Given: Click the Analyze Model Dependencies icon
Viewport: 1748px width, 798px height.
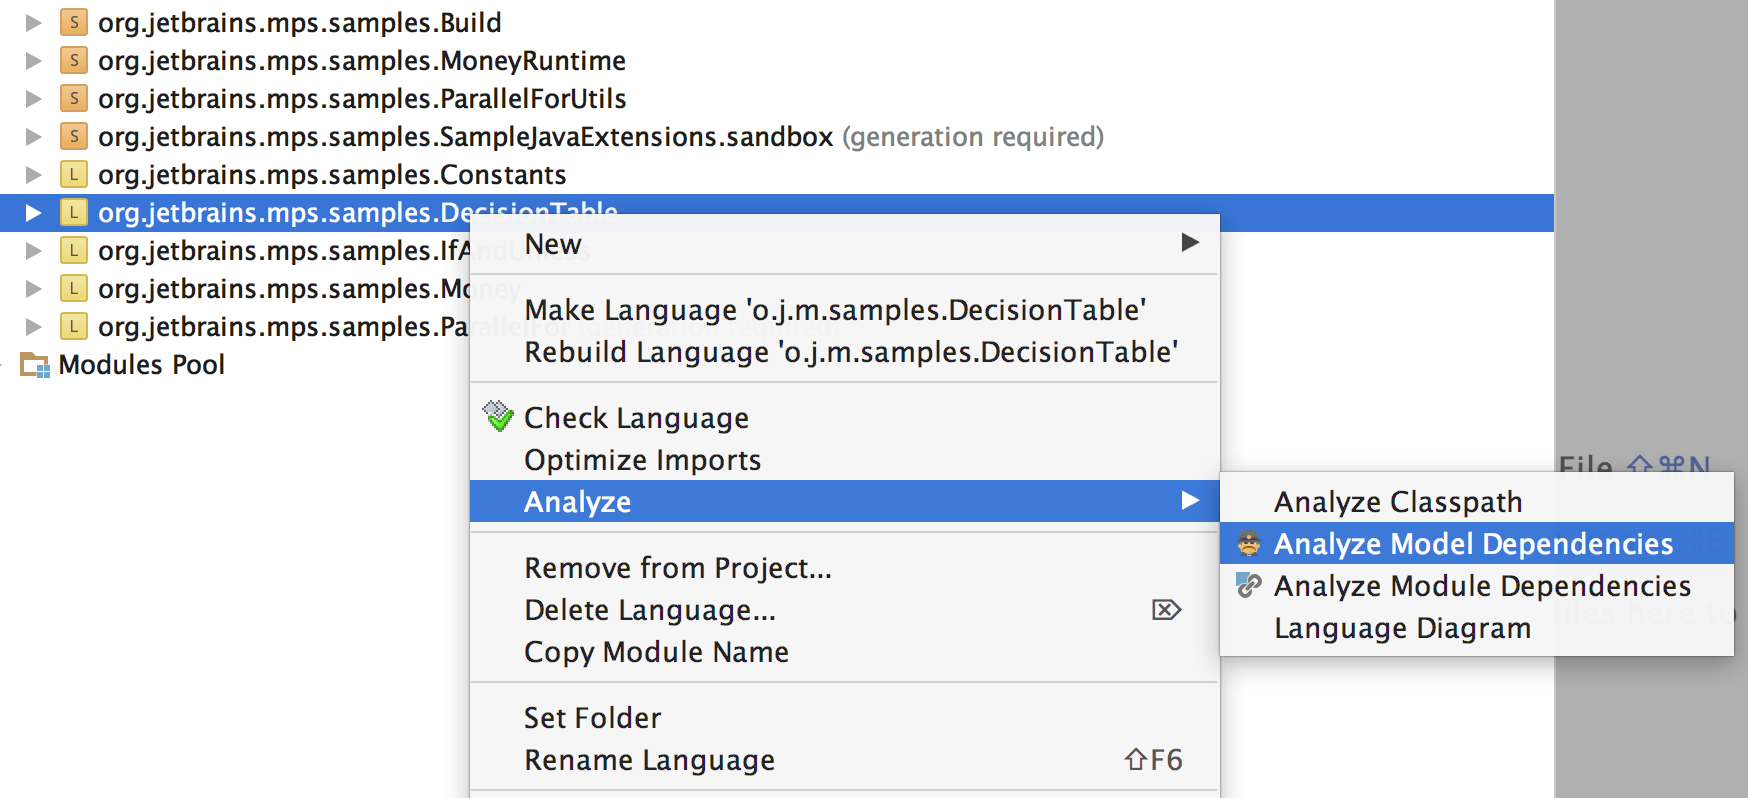Looking at the screenshot, I should tap(1249, 544).
